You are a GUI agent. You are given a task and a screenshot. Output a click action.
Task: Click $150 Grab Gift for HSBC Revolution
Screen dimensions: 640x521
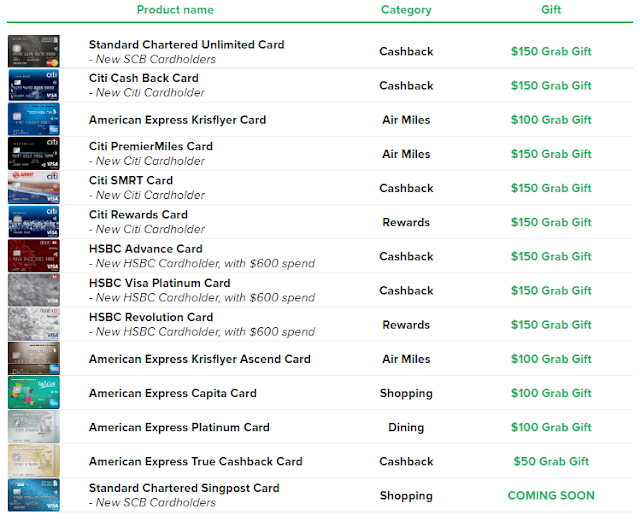pyautogui.click(x=551, y=325)
